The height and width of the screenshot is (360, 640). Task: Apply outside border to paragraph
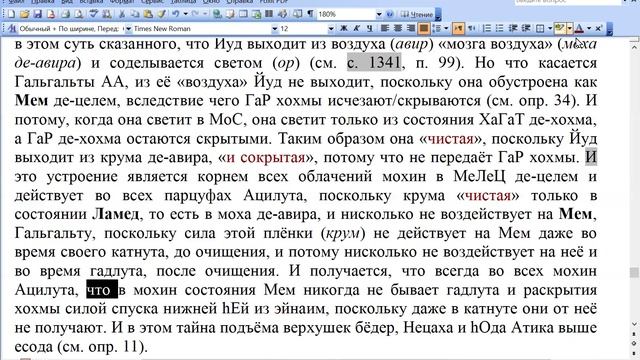(x=540, y=28)
